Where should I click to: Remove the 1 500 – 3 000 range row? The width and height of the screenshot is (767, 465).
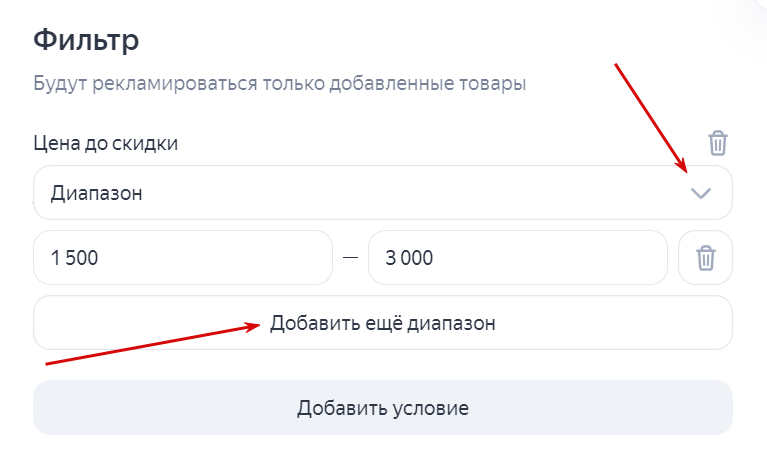(x=705, y=258)
